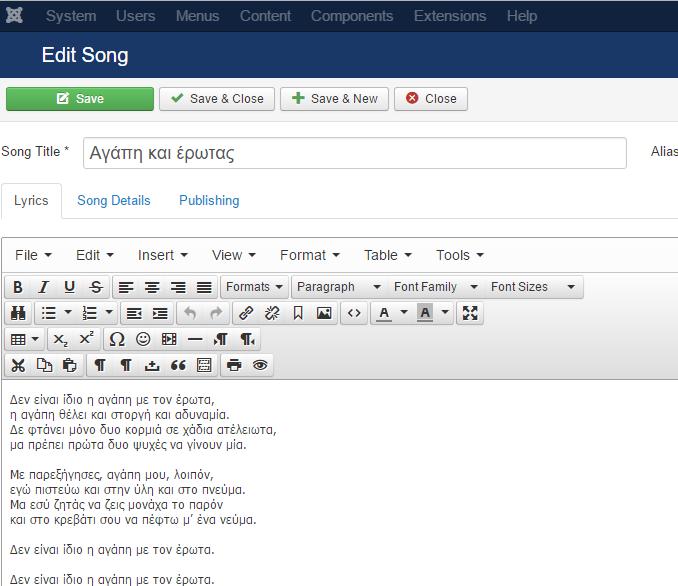Viewport: 678px width, 586px height.
Task: Insert anchor bookmark
Action: pyautogui.click(x=298, y=313)
